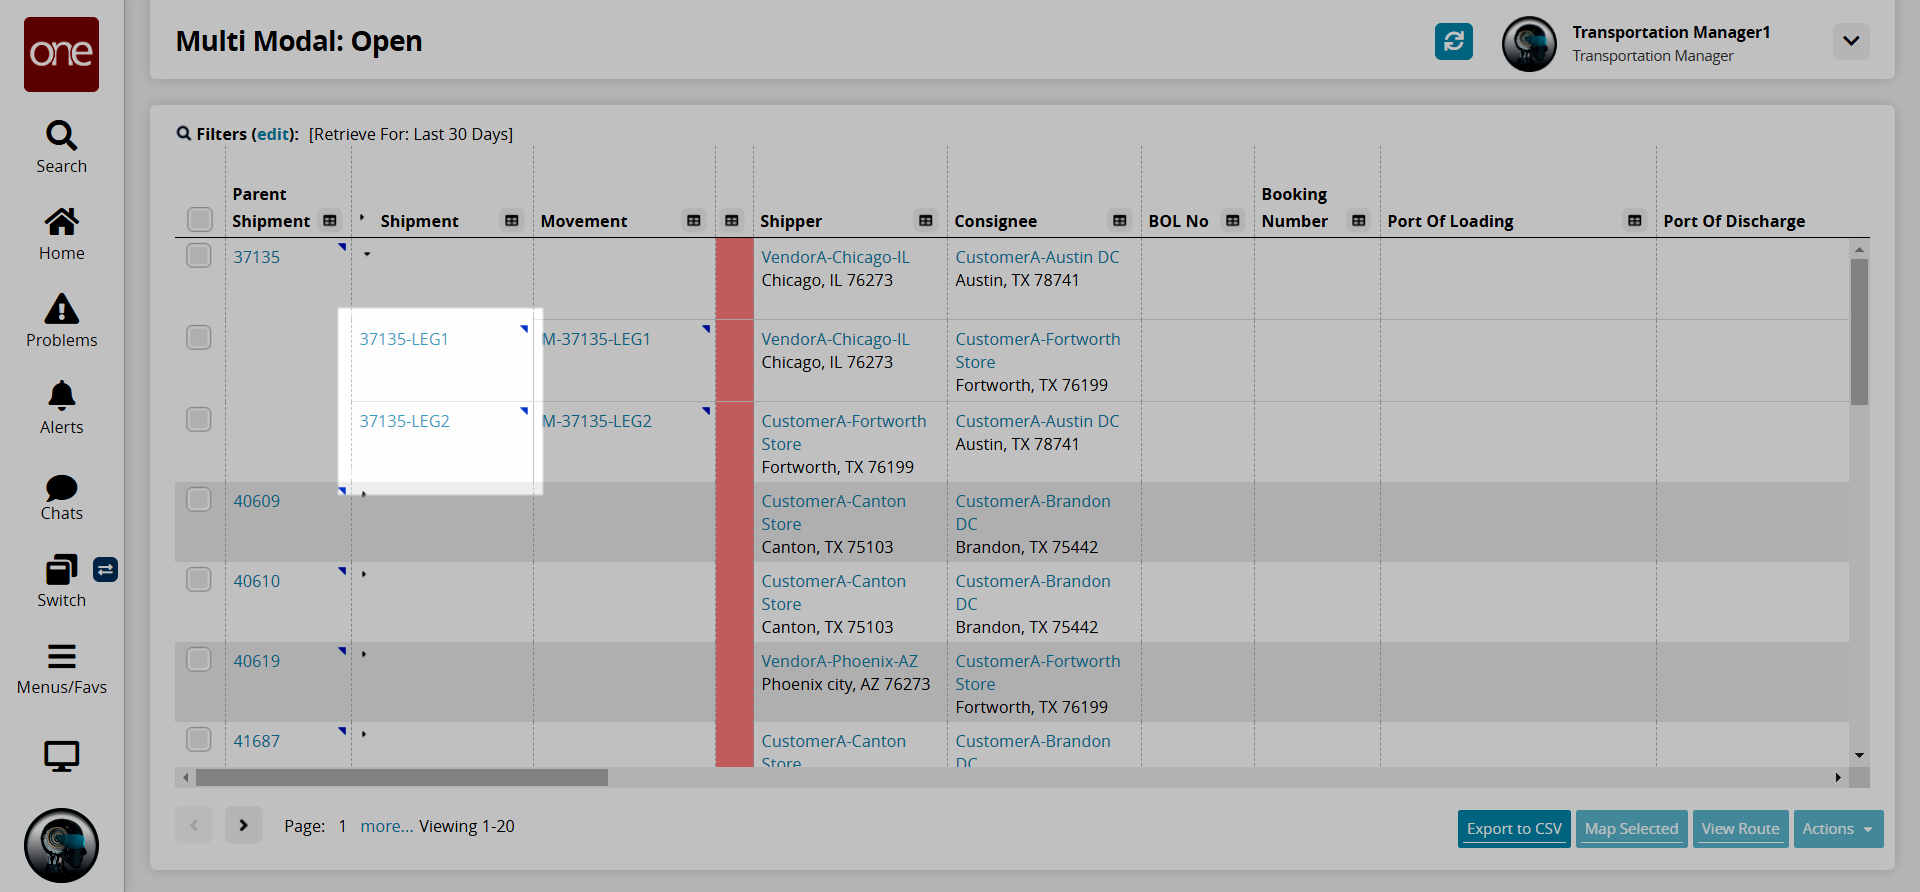1920x892 pixels.
Task: Open Port Of Loading column filter icon
Action: click(1635, 220)
